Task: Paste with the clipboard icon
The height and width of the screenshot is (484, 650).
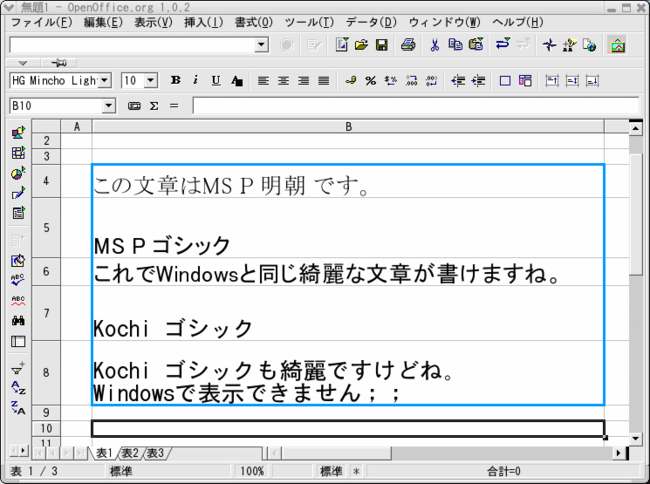Action: tap(476, 44)
